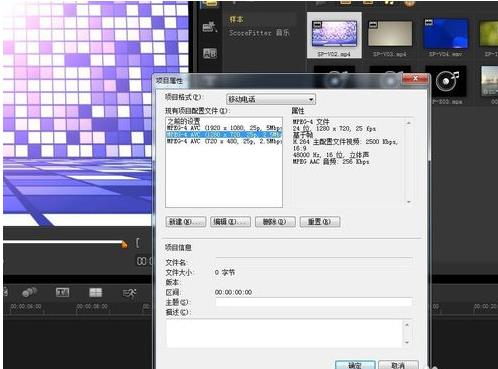Click the MPEG AAC 音频 256 Kbps line
498x369 pixels.
(331, 162)
